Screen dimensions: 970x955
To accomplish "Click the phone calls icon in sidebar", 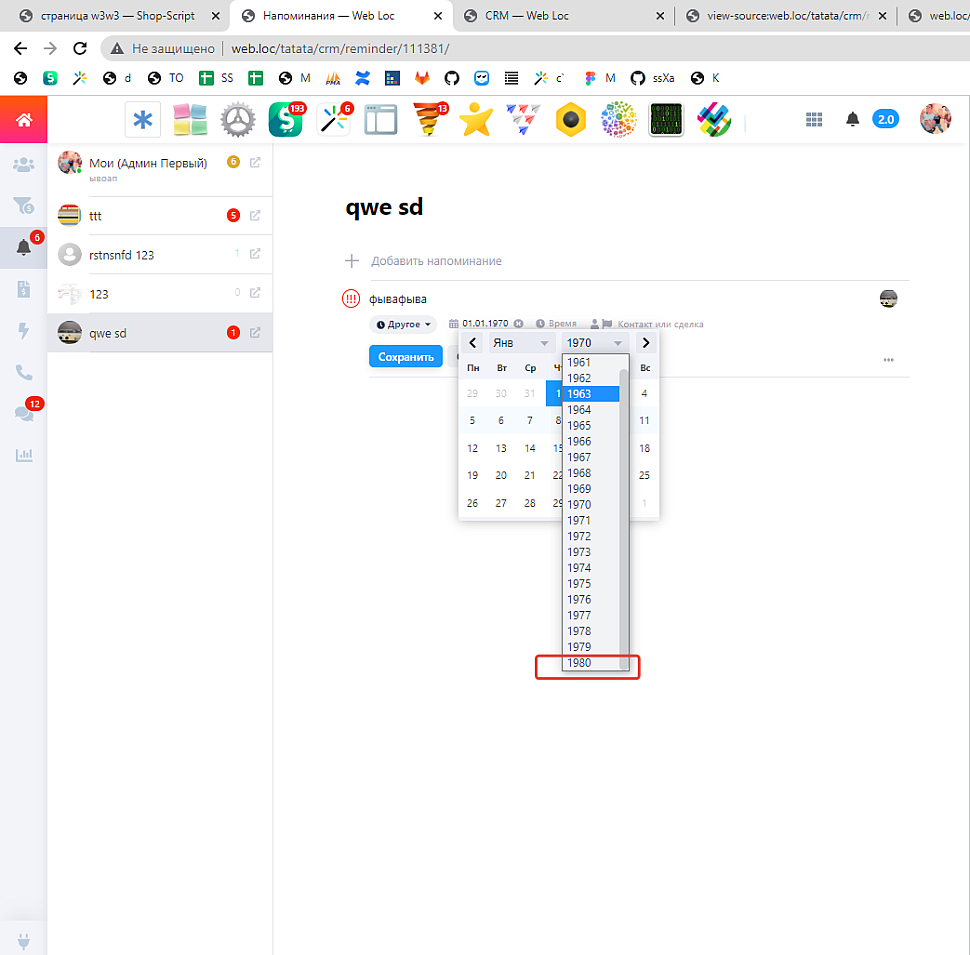I will pos(23,372).
